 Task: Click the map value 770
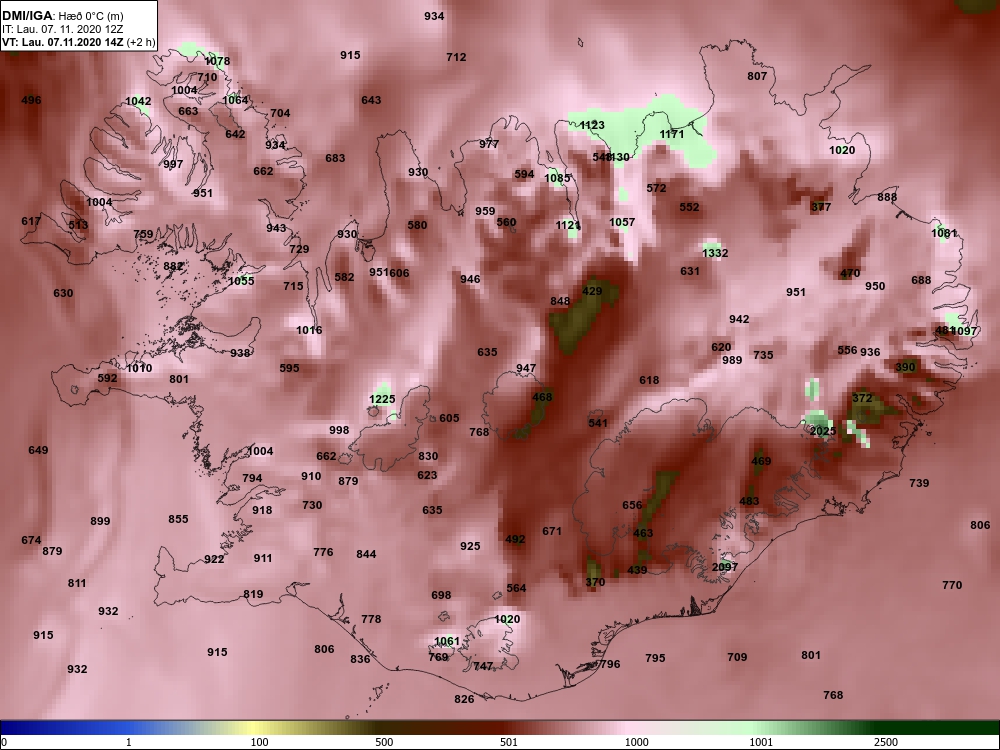[952, 585]
